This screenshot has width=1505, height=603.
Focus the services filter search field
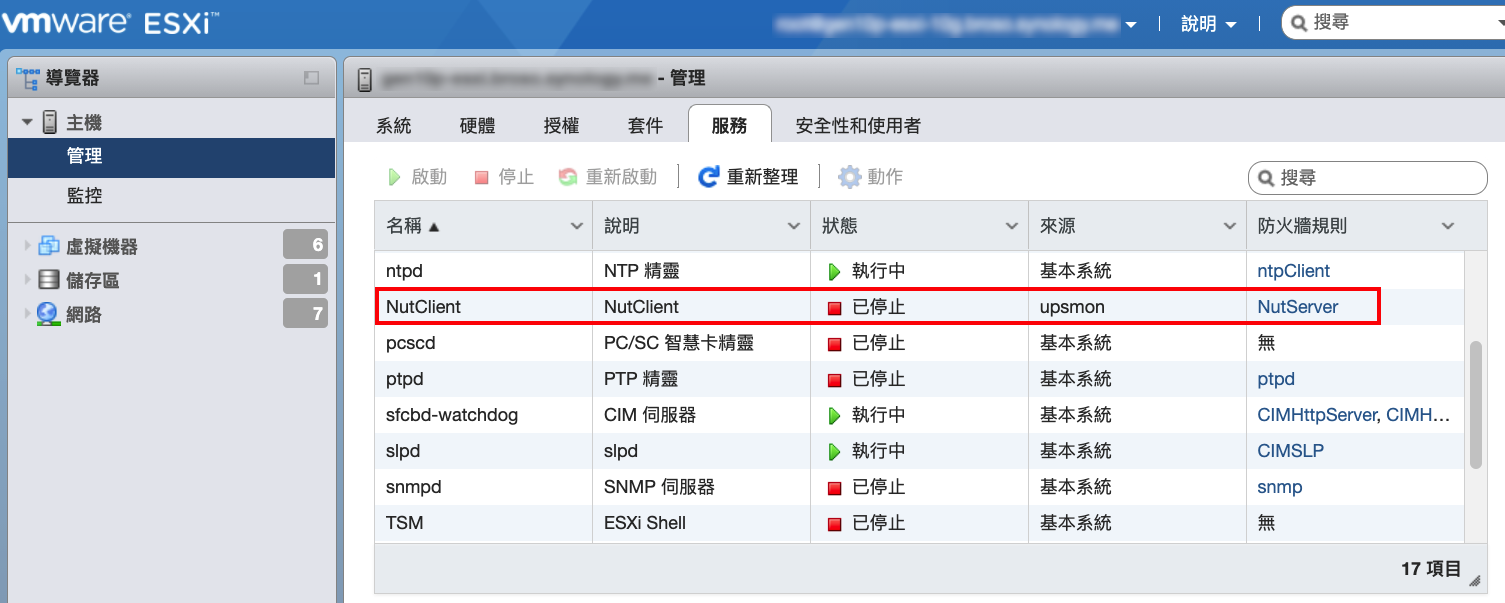point(1367,178)
